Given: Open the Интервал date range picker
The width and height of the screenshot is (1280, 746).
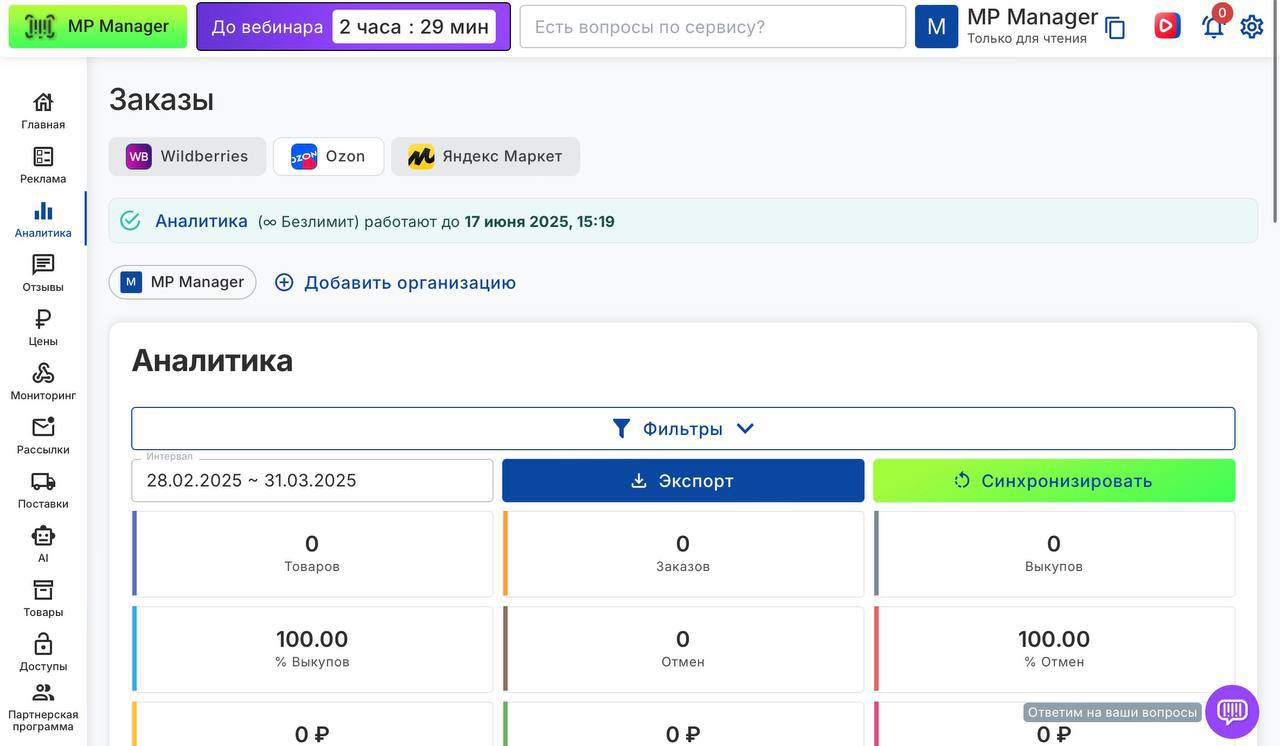Looking at the screenshot, I should (x=312, y=481).
